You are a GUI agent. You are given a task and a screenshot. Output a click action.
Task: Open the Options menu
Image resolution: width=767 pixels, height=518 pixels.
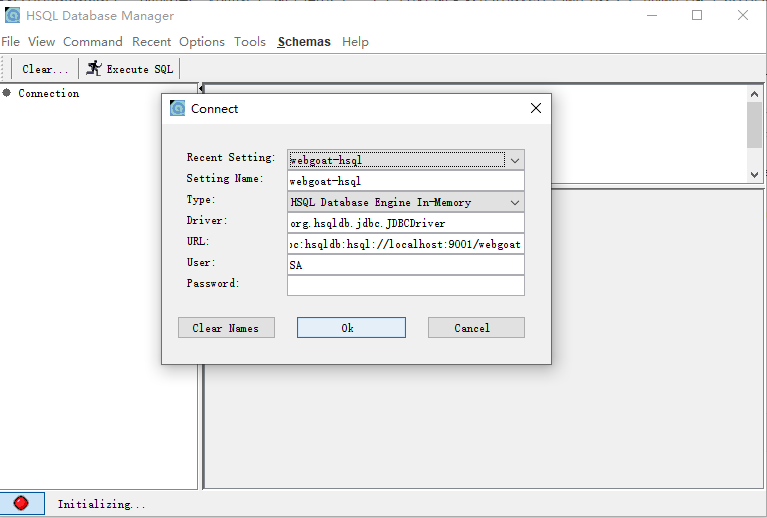(202, 42)
